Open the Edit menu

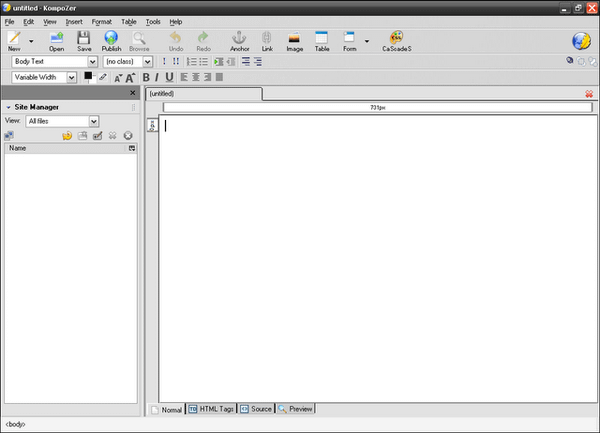(x=28, y=22)
